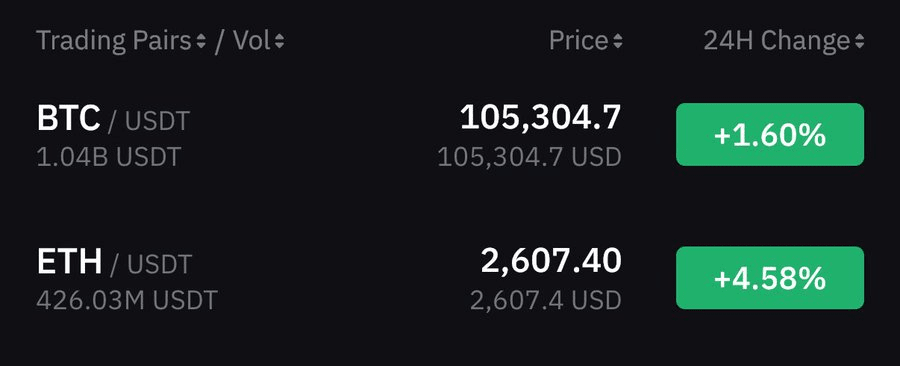Sort by 24H Change arrow icon

859,41
